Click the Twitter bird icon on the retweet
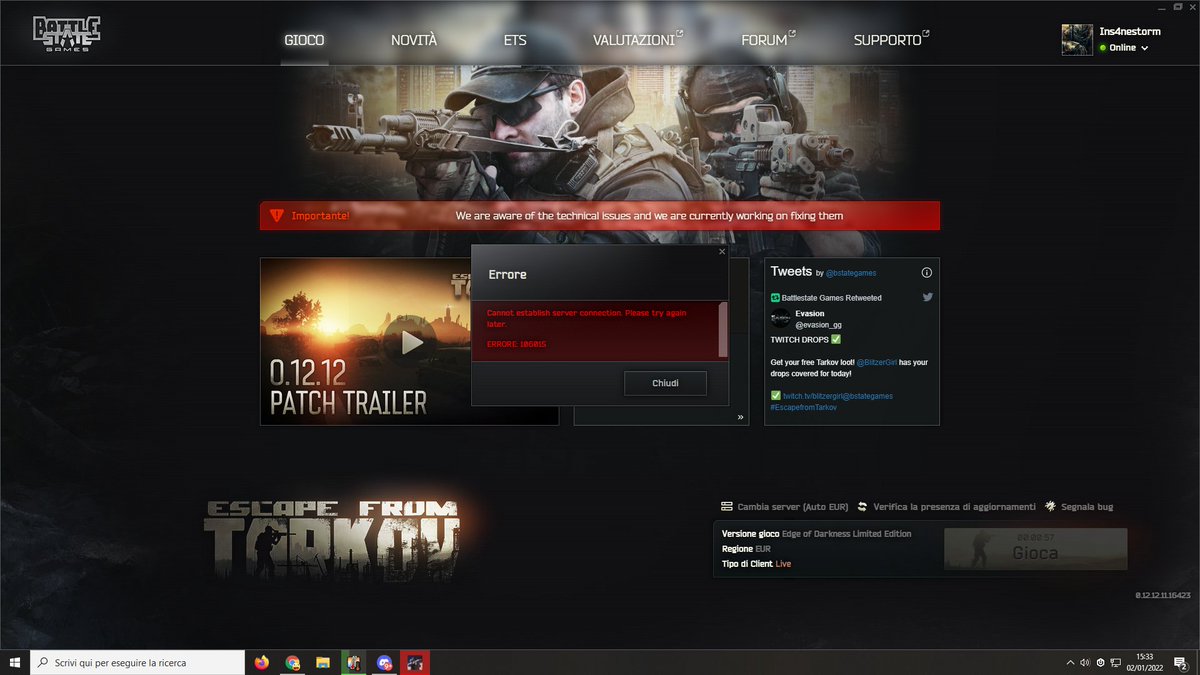 coord(927,297)
